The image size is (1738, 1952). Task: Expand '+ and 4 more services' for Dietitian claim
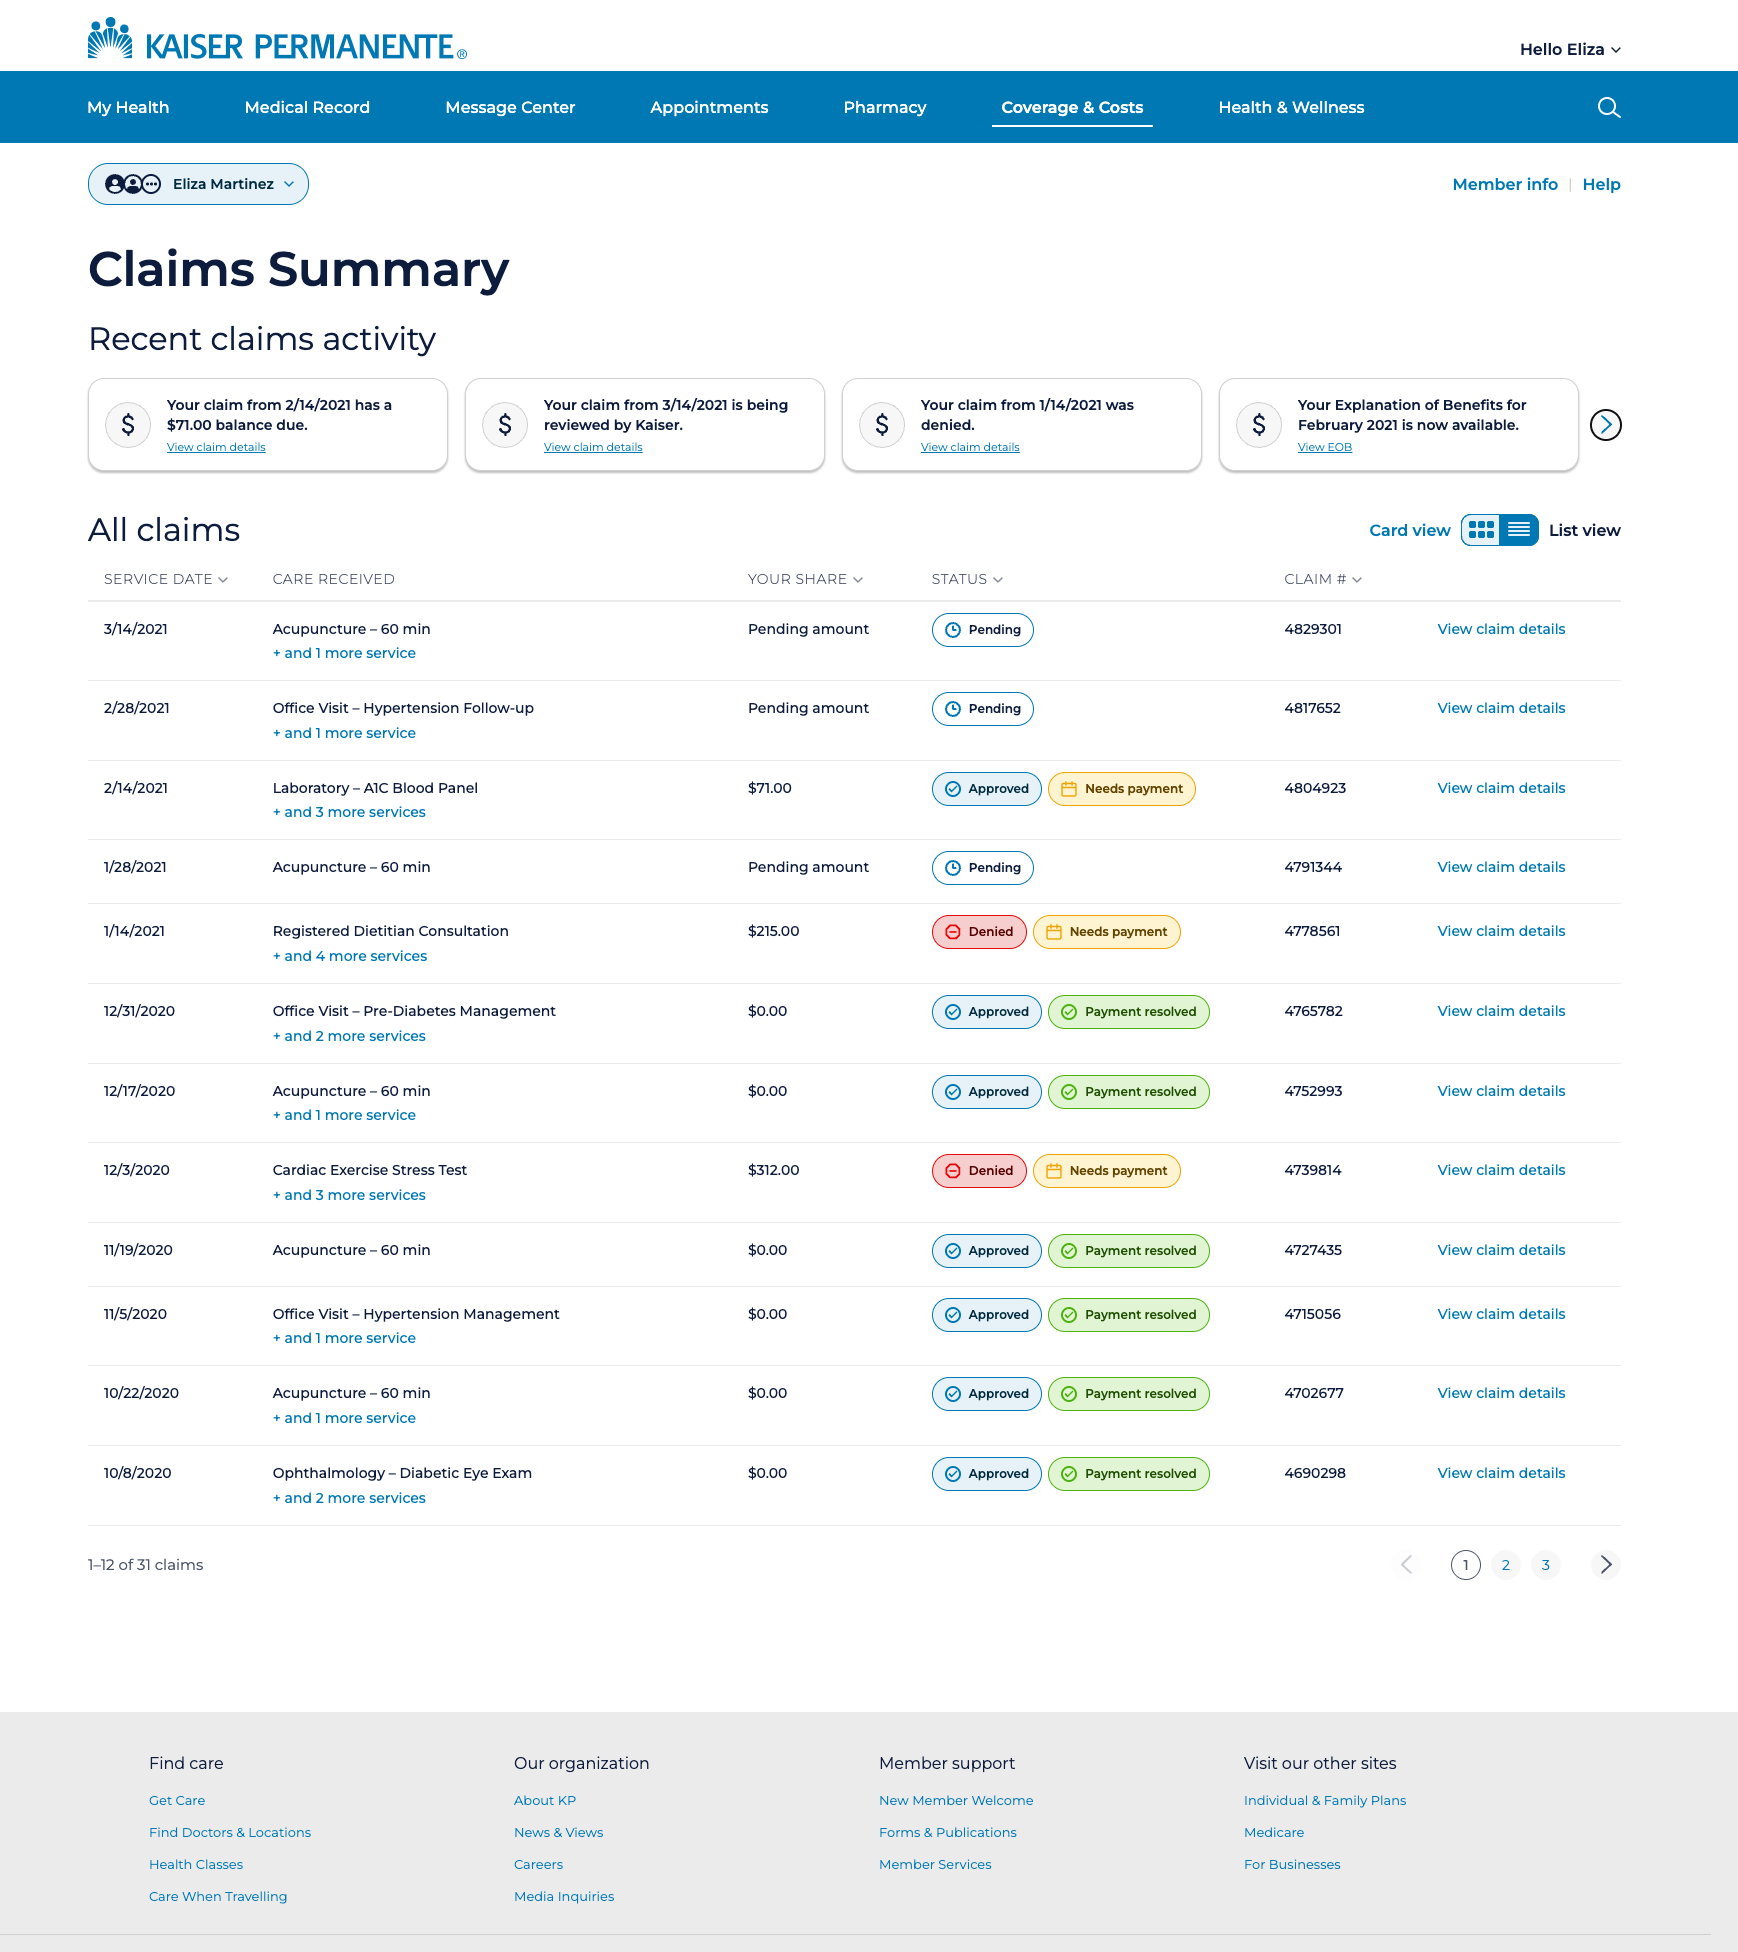(x=350, y=956)
